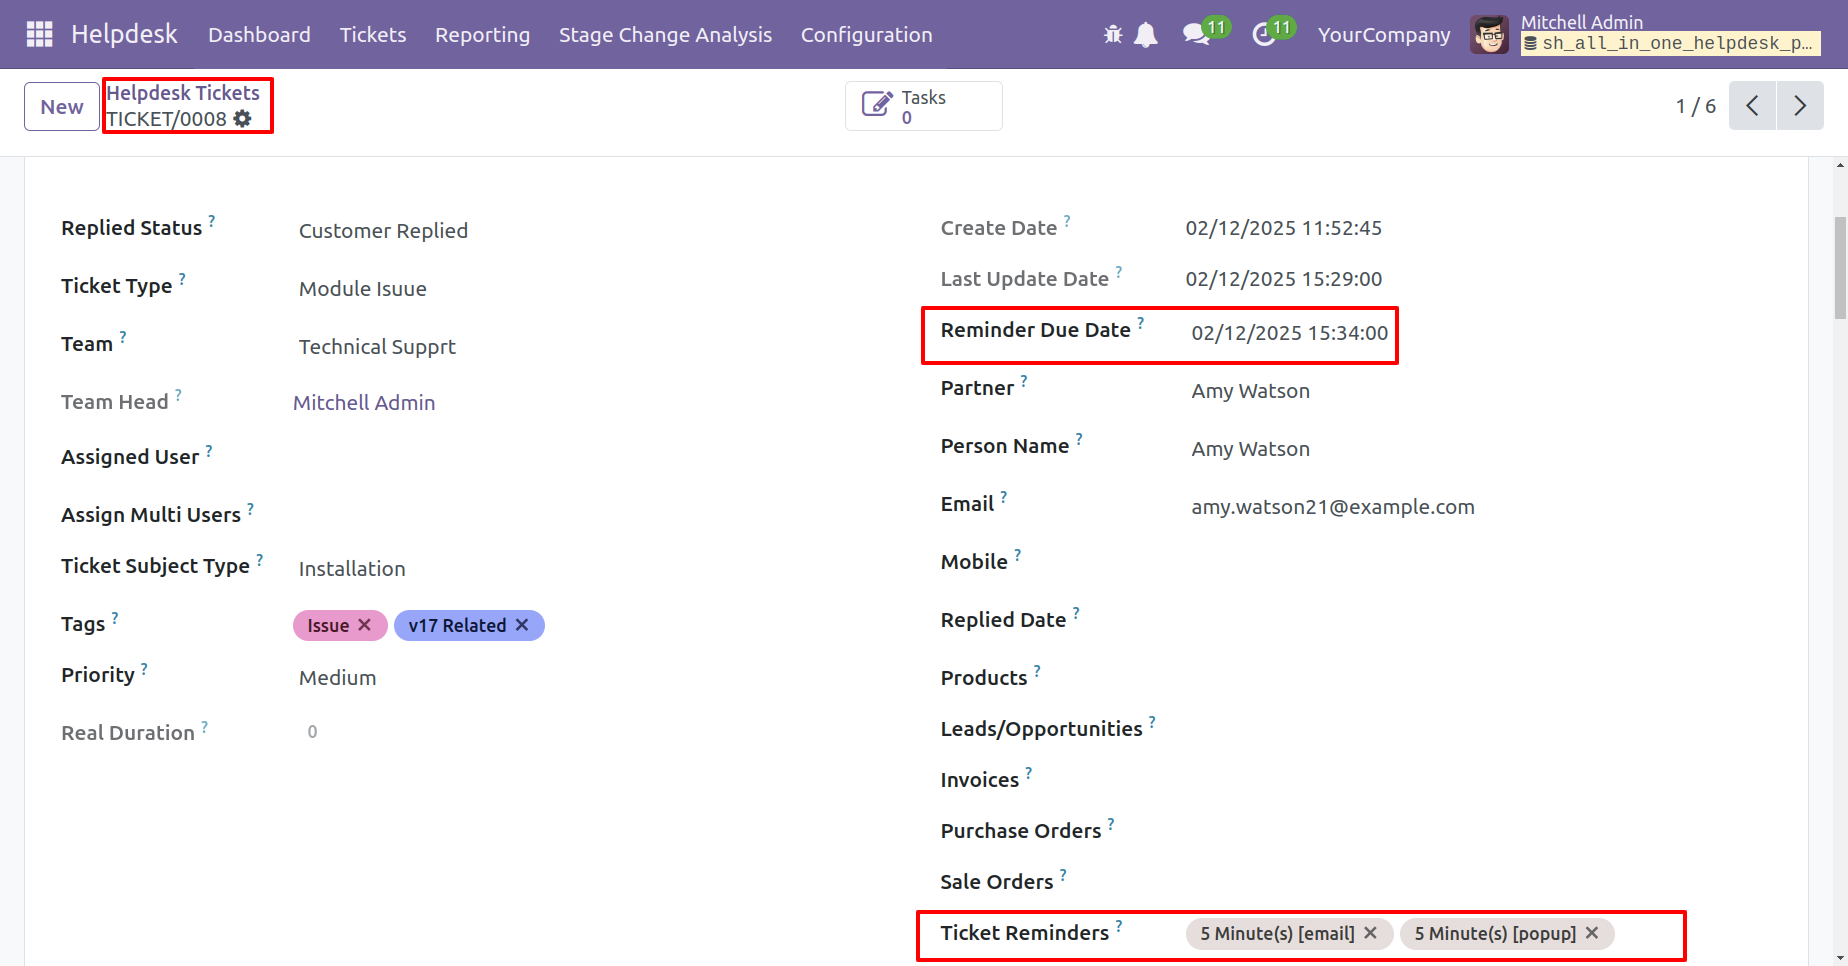Go back to Helpdesk Tickets breadcrumb
This screenshot has height=966, width=1848.
[x=183, y=93]
